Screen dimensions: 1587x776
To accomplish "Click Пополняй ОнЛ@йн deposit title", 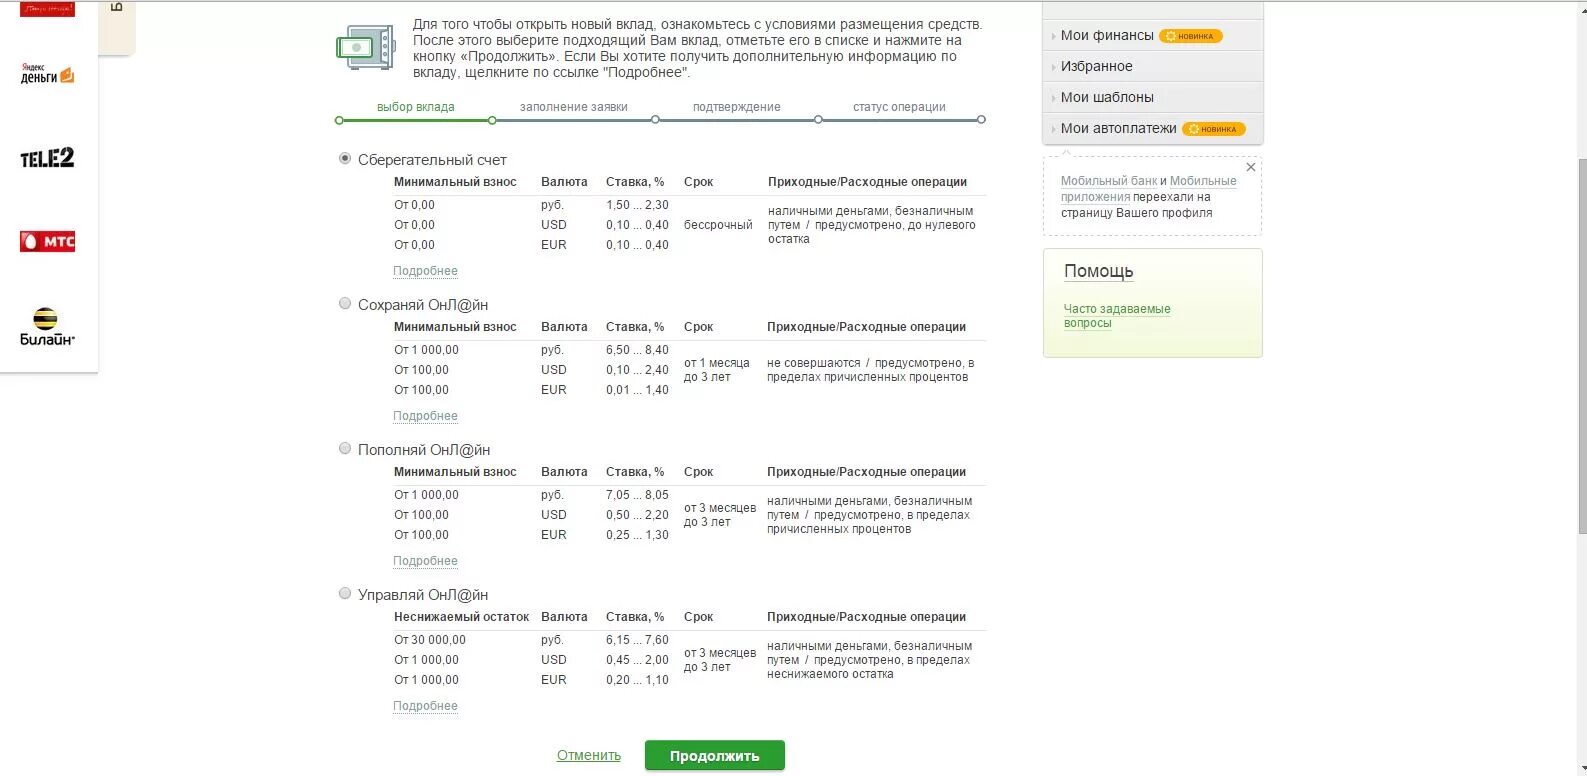I will click(424, 450).
